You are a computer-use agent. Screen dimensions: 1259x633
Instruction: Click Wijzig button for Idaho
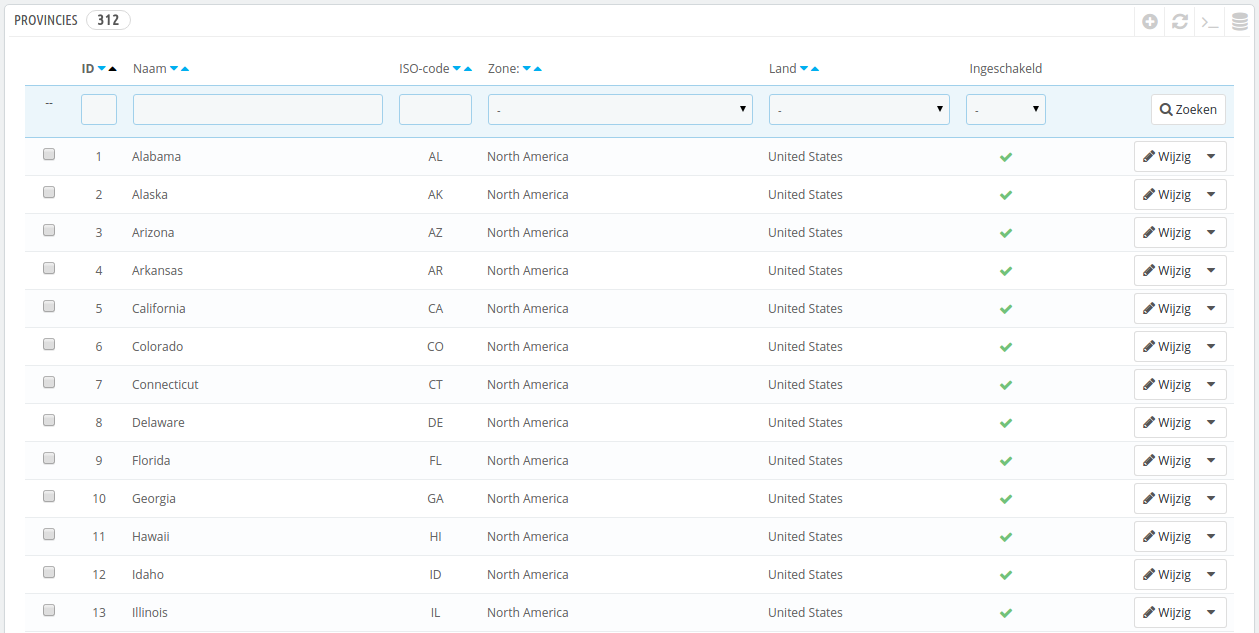pyautogui.click(x=1166, y=575)
